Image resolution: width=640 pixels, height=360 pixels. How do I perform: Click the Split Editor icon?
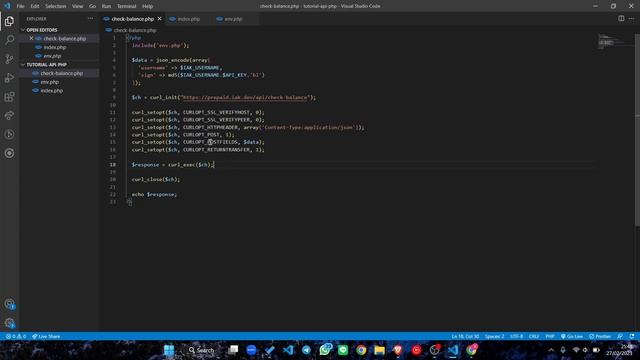coord(621,18)
